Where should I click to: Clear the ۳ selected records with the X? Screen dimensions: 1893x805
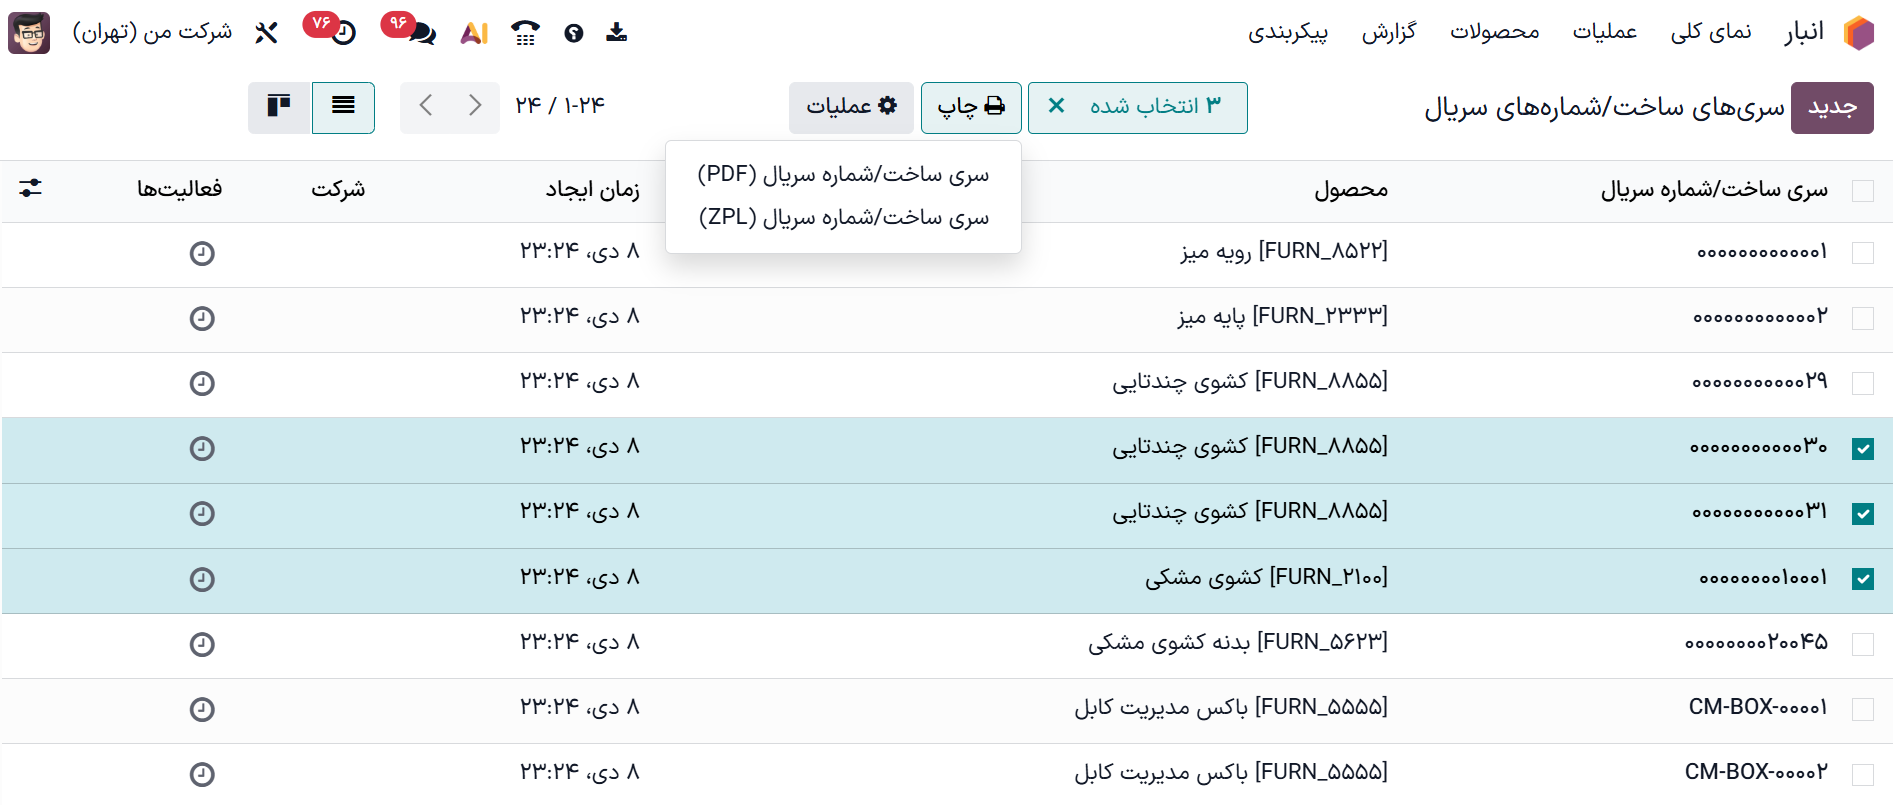[x=1056, y=106]
